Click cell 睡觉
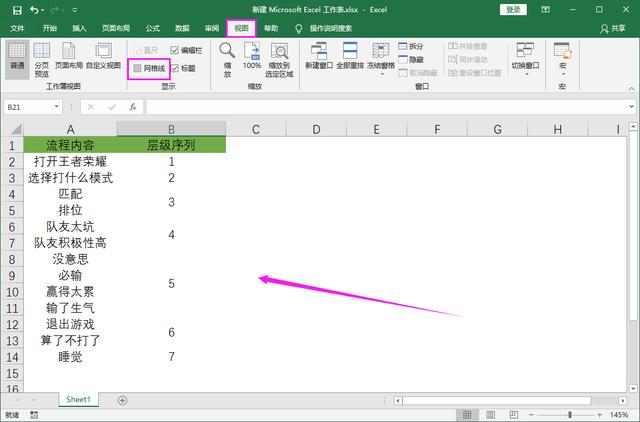The width and height of the screenshot is (640, 422). point(70,357)
